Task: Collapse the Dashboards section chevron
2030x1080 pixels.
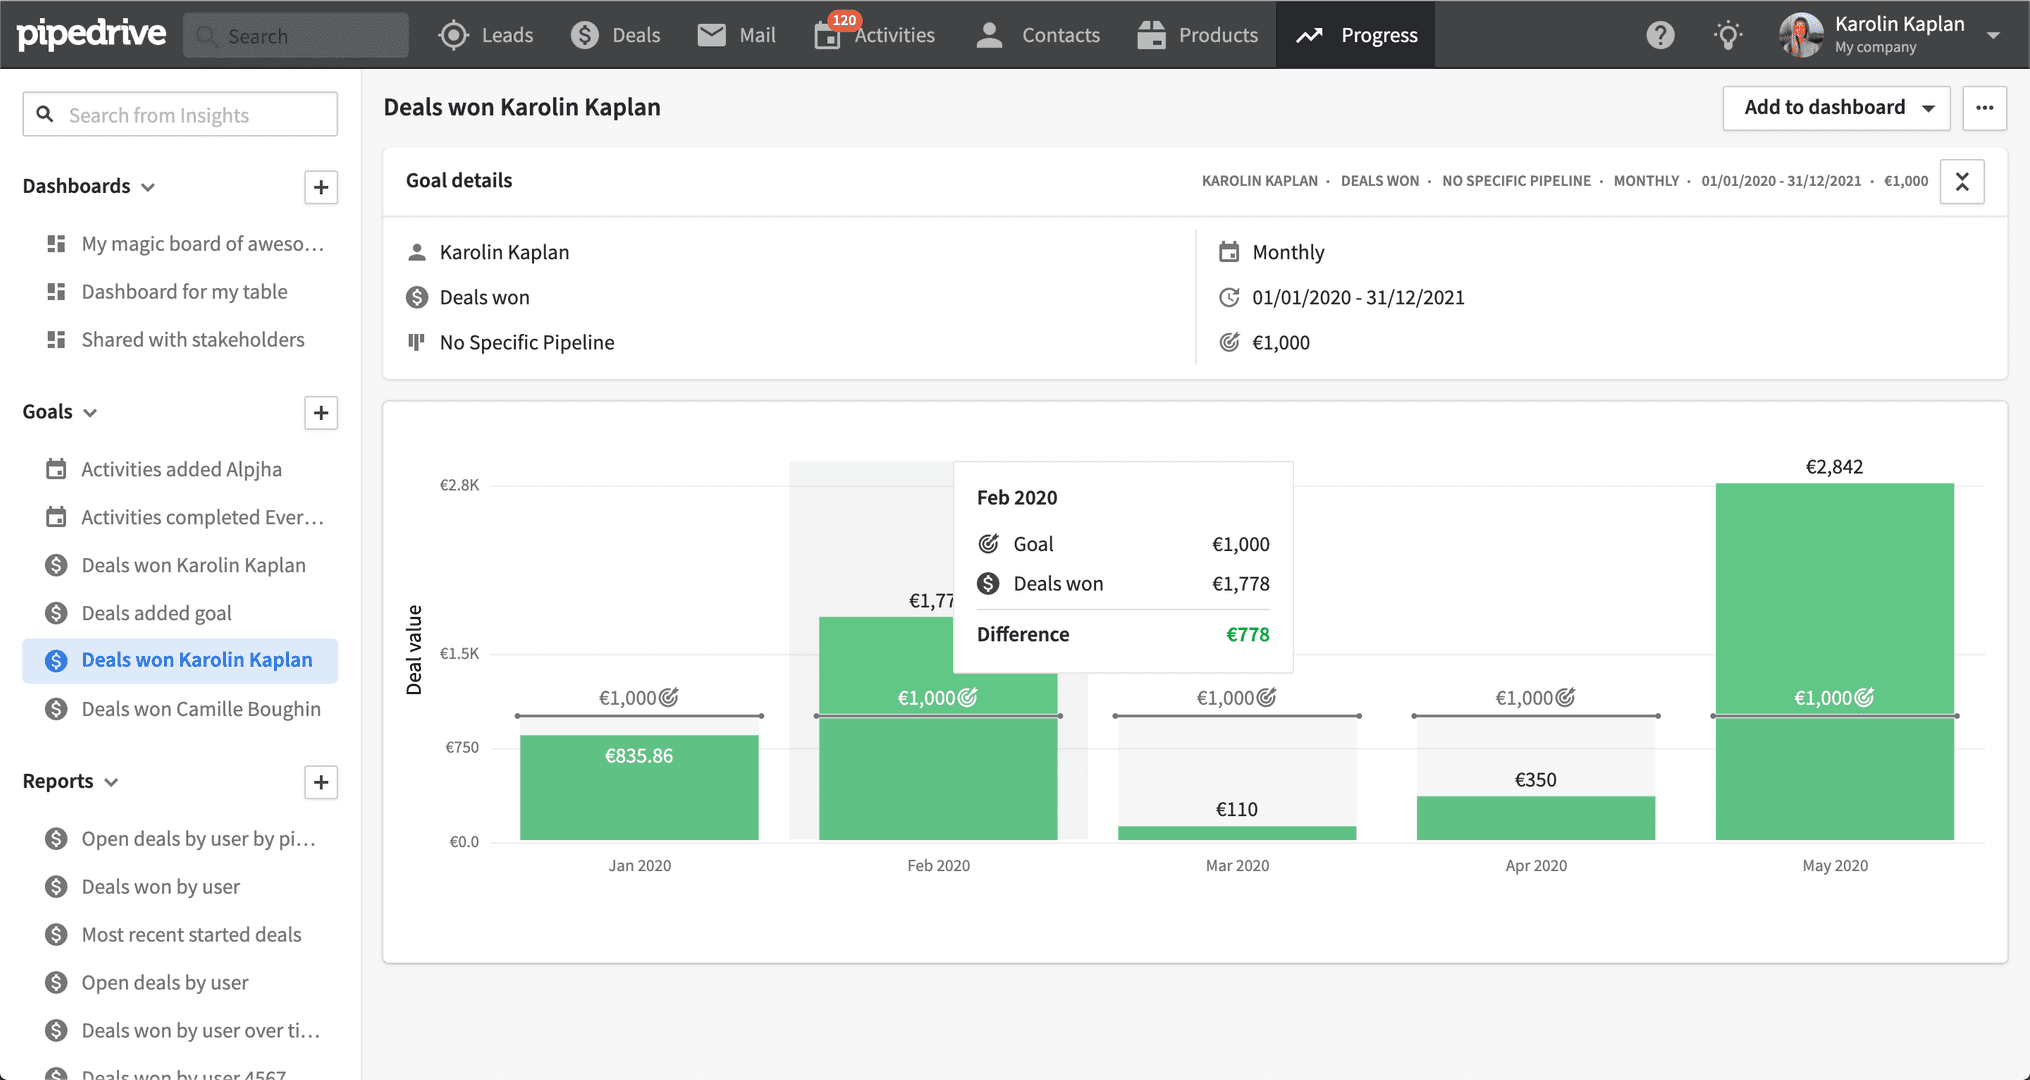Action: [148, 187]
